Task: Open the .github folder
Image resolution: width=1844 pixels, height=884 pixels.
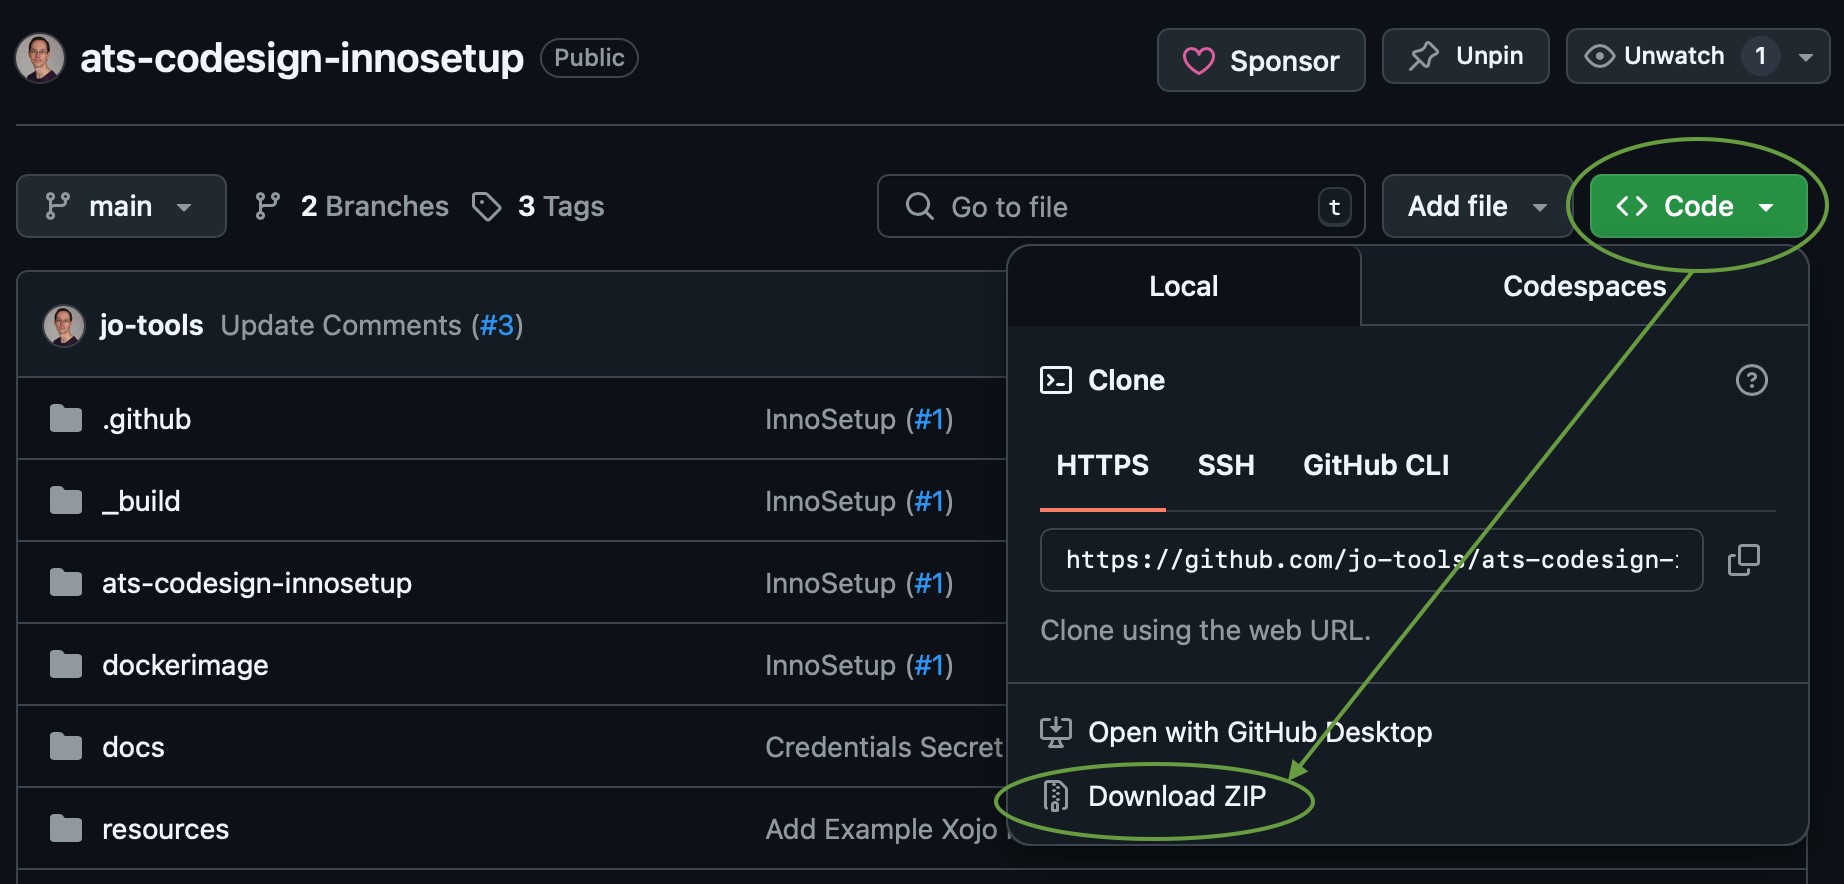Action: (x=146, y=419)
